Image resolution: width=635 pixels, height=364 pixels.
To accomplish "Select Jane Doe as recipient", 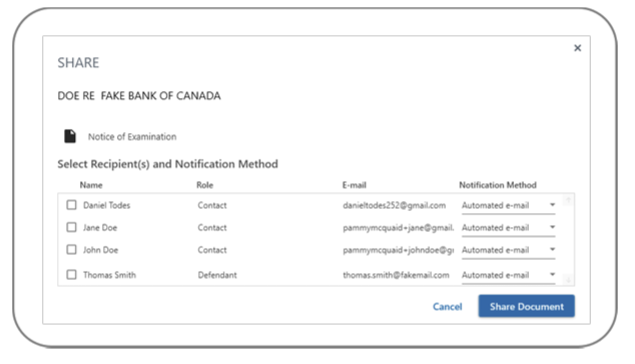I will [x=71, y=227].
